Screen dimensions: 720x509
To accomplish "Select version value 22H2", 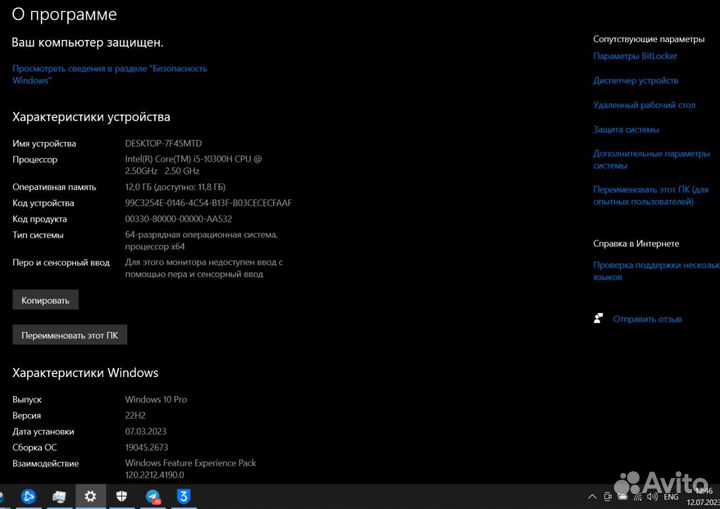I will click(x=135, y=415).
